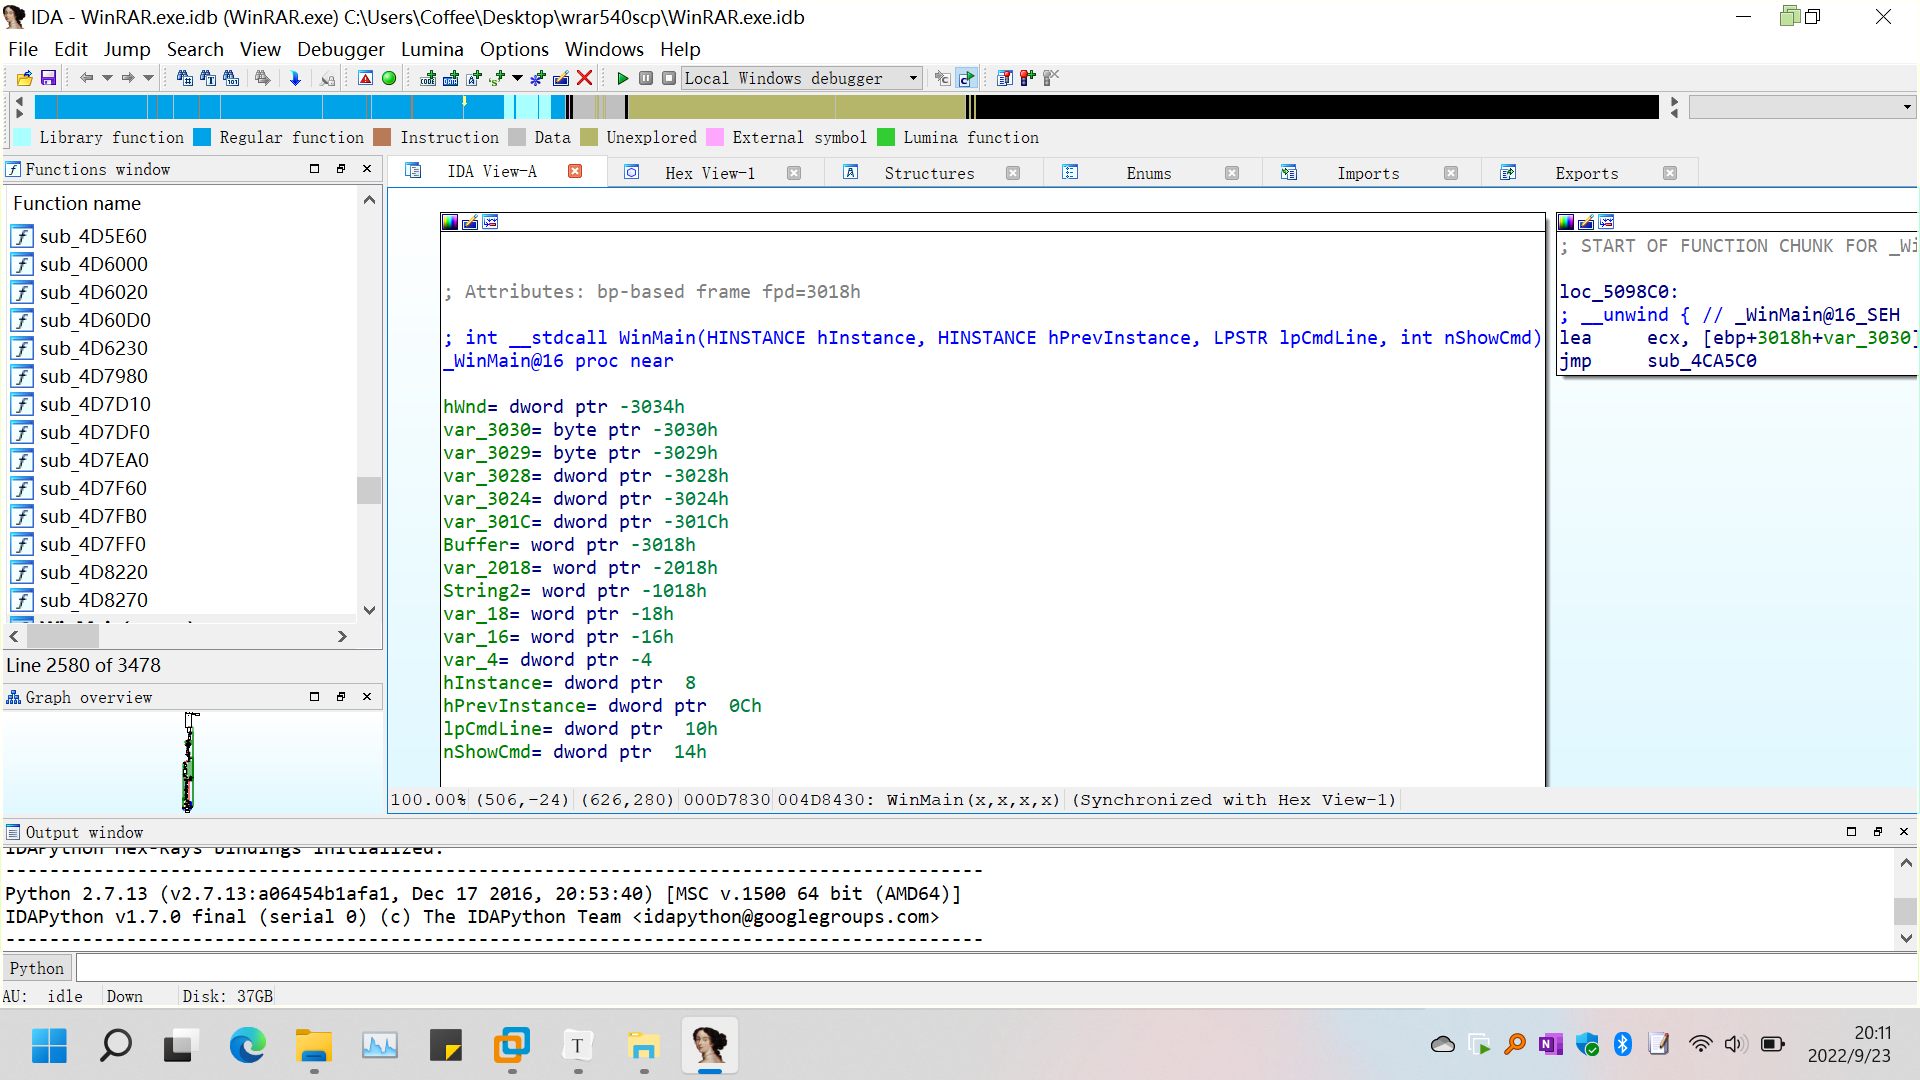Open the Search menu
The height and width of the screenshot is (1080, 1920).
195,49
